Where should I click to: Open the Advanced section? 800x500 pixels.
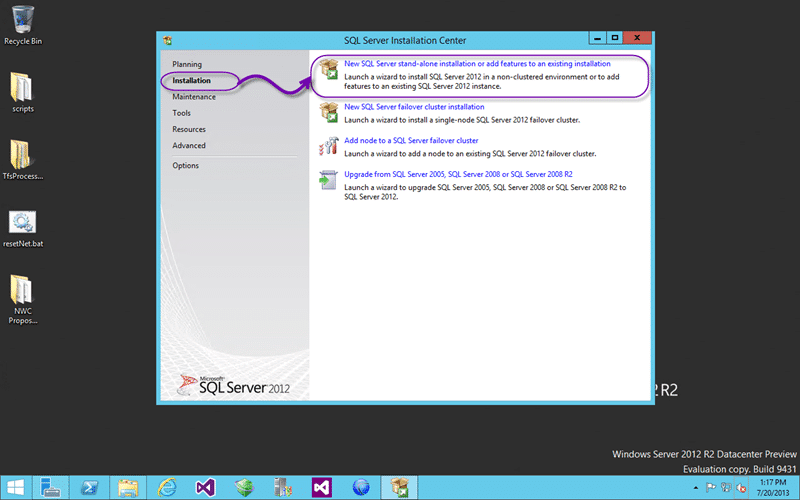189,146
